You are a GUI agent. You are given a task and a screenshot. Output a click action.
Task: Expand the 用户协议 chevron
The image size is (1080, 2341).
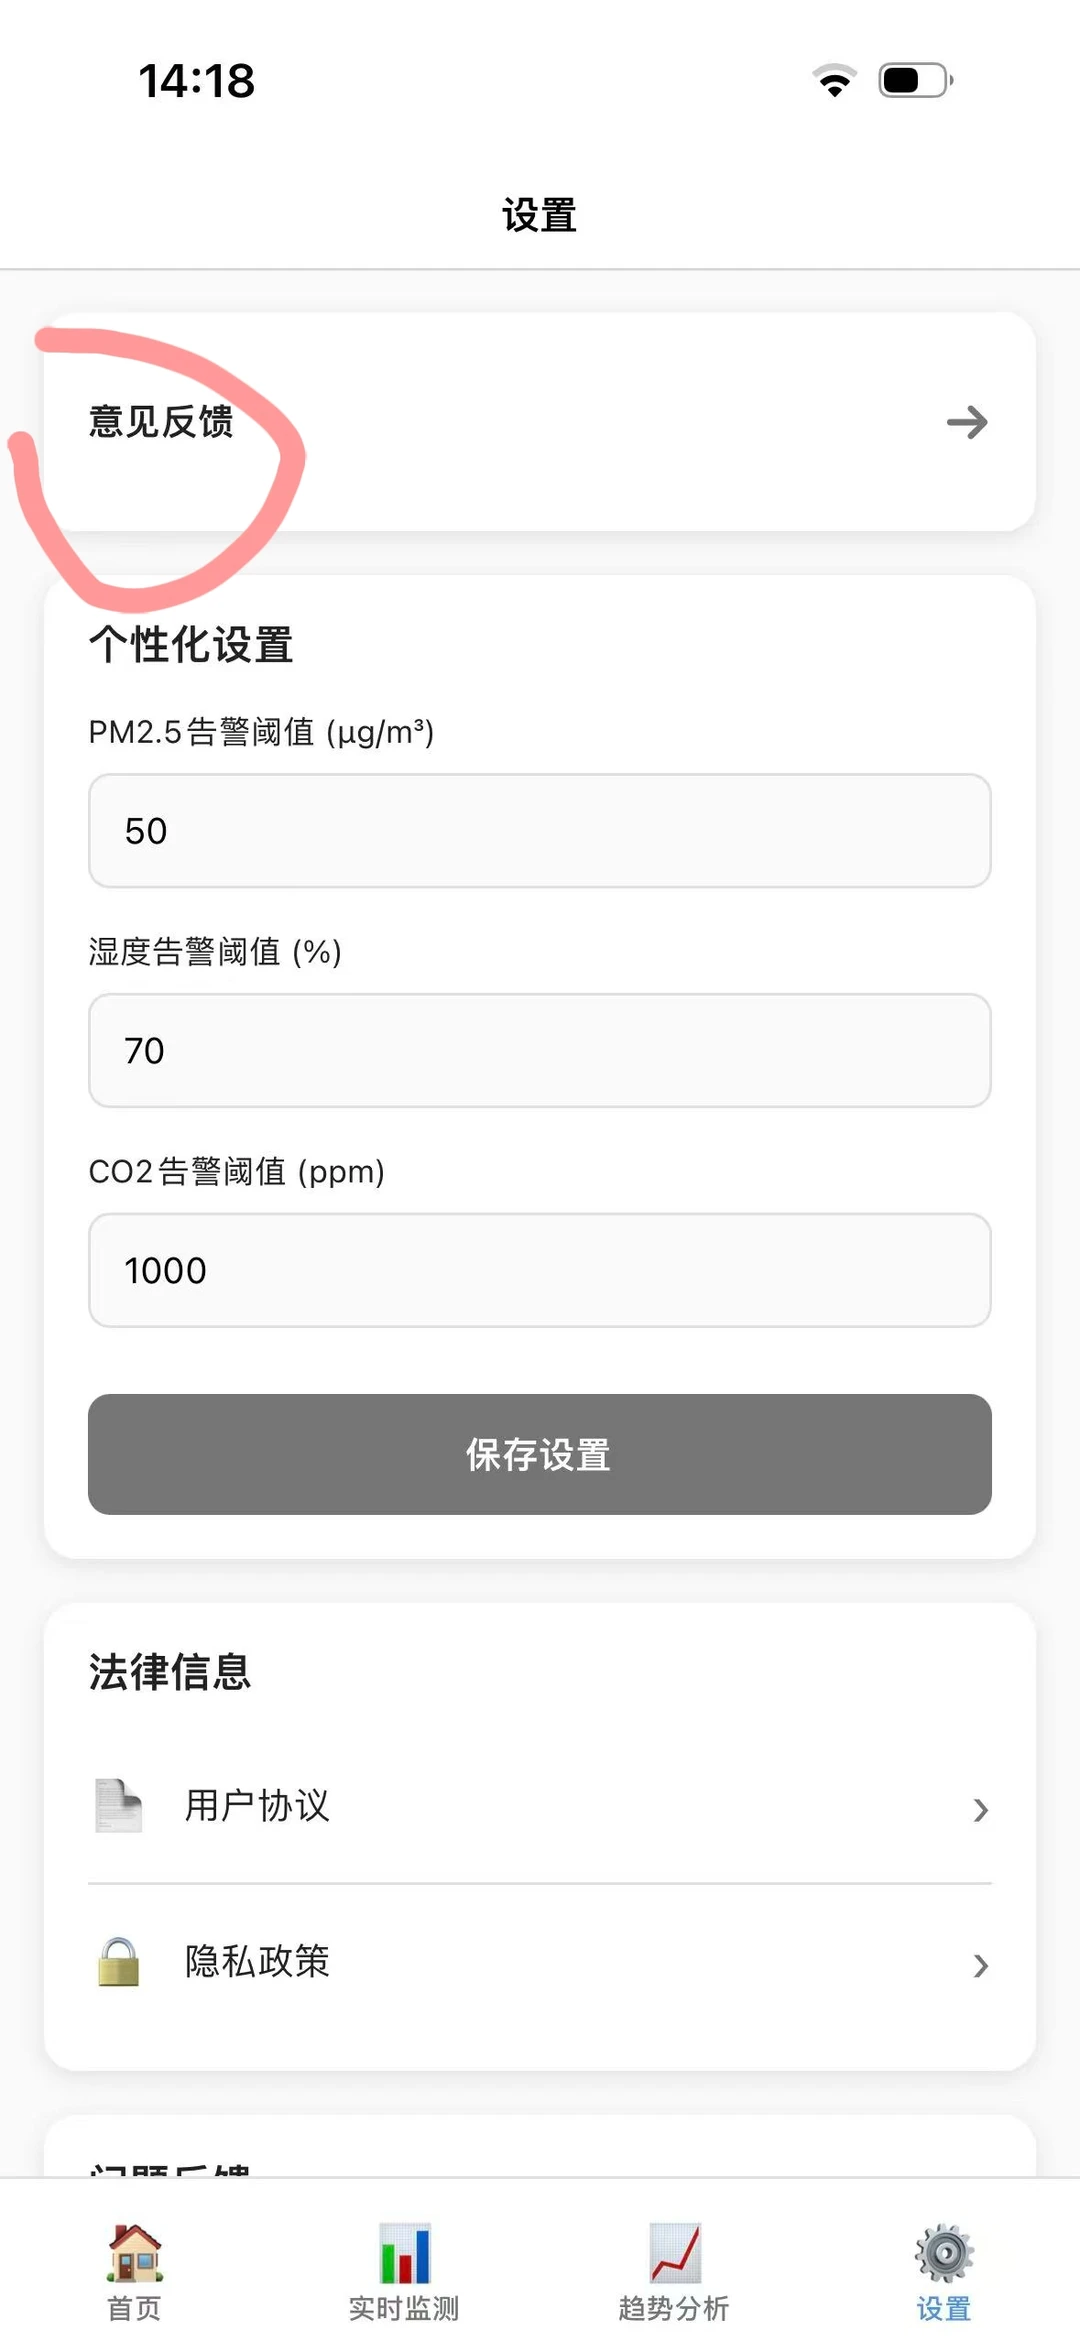980,1809
